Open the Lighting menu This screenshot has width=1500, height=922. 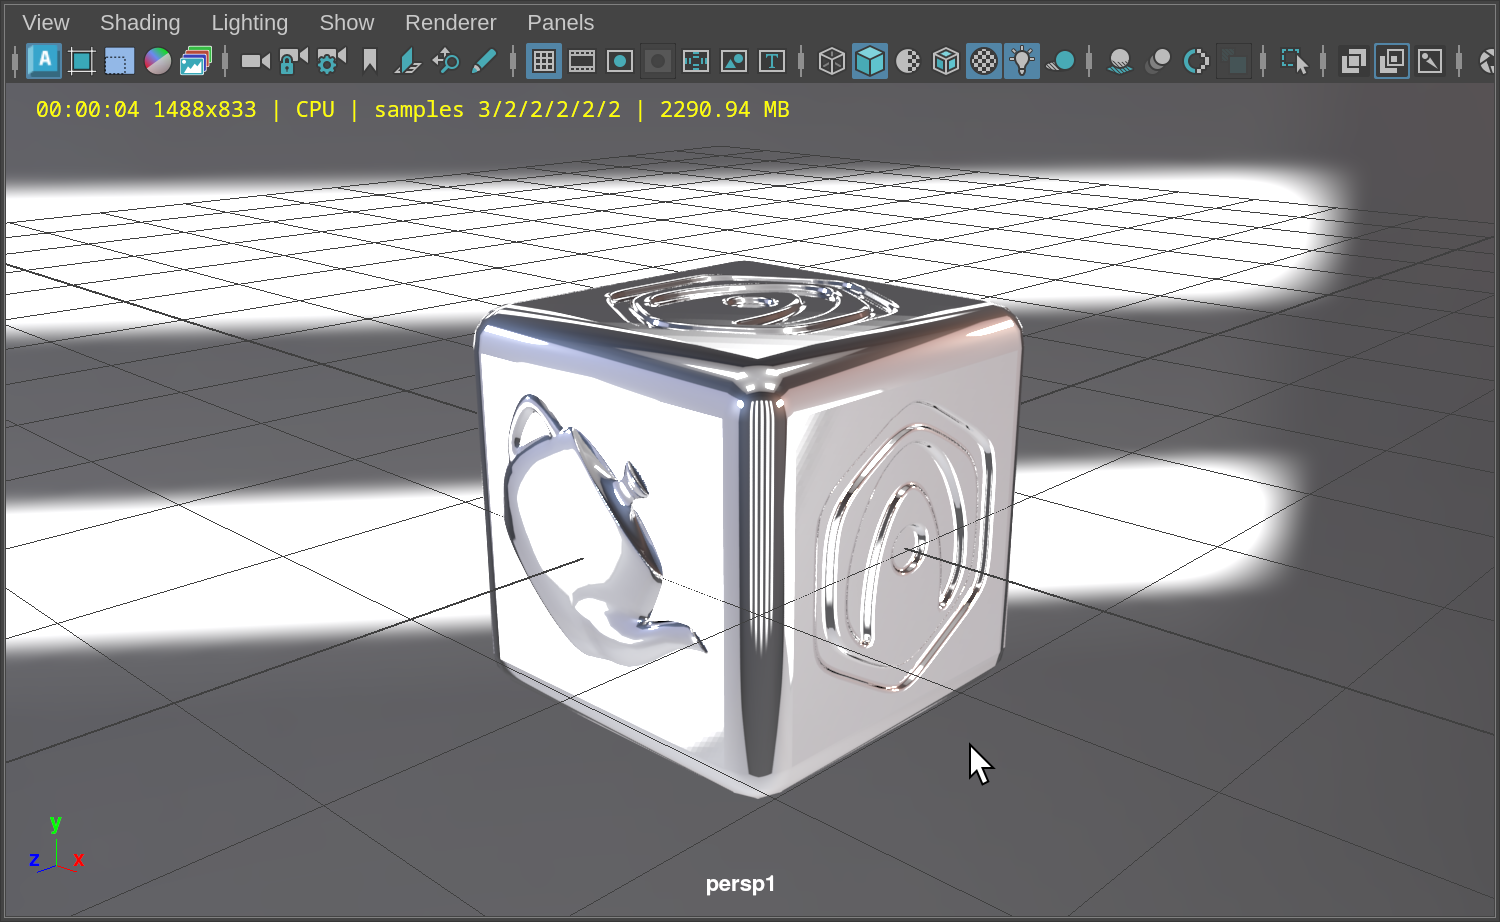point(249,22)
